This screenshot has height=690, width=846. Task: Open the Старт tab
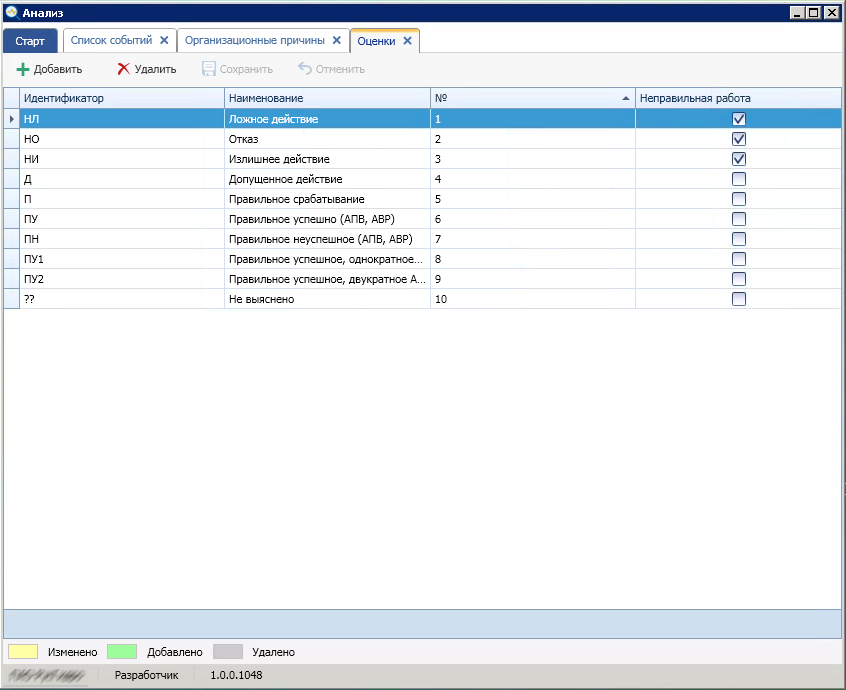(30, 41)
